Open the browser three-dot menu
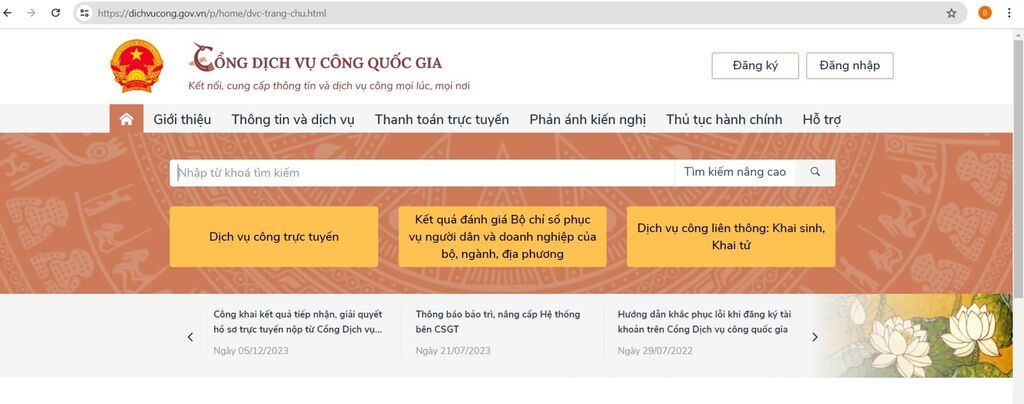1024x404 pixels. tap(1011, 14)
